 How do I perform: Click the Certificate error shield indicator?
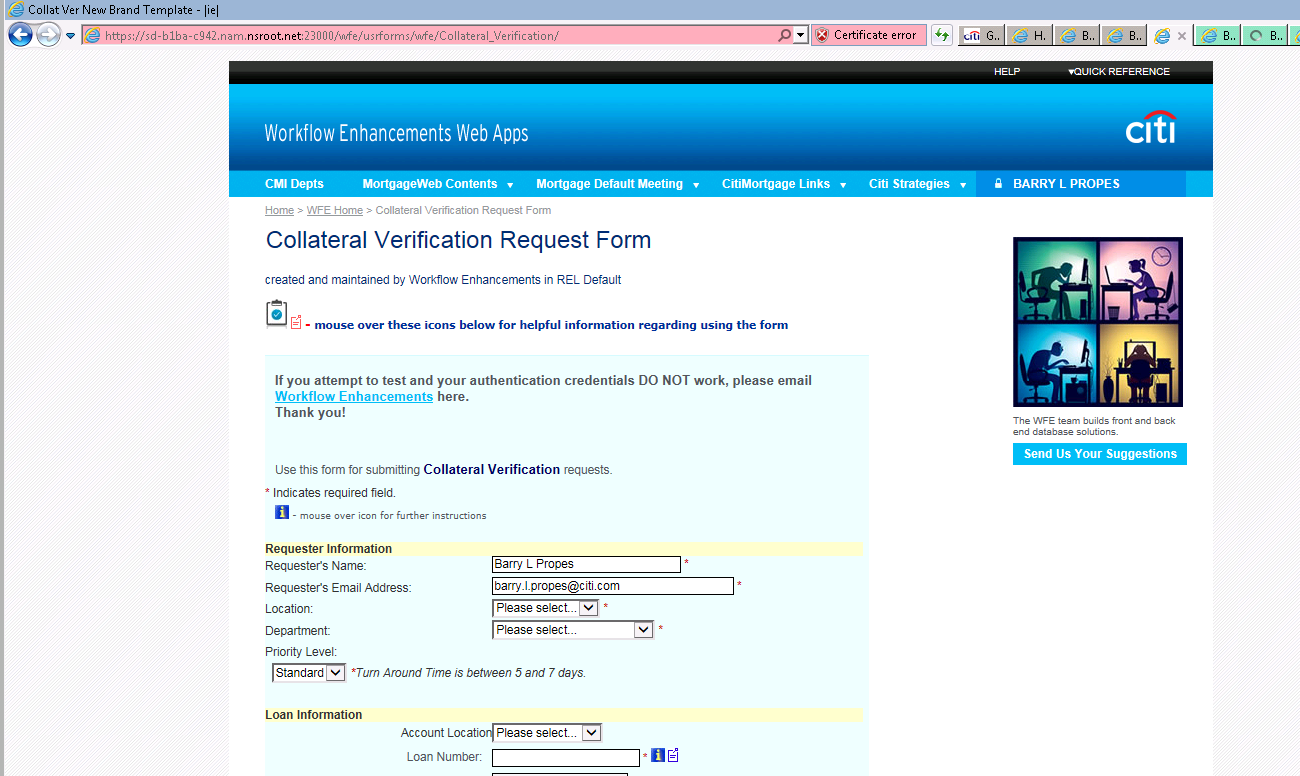tap(867, 35)
